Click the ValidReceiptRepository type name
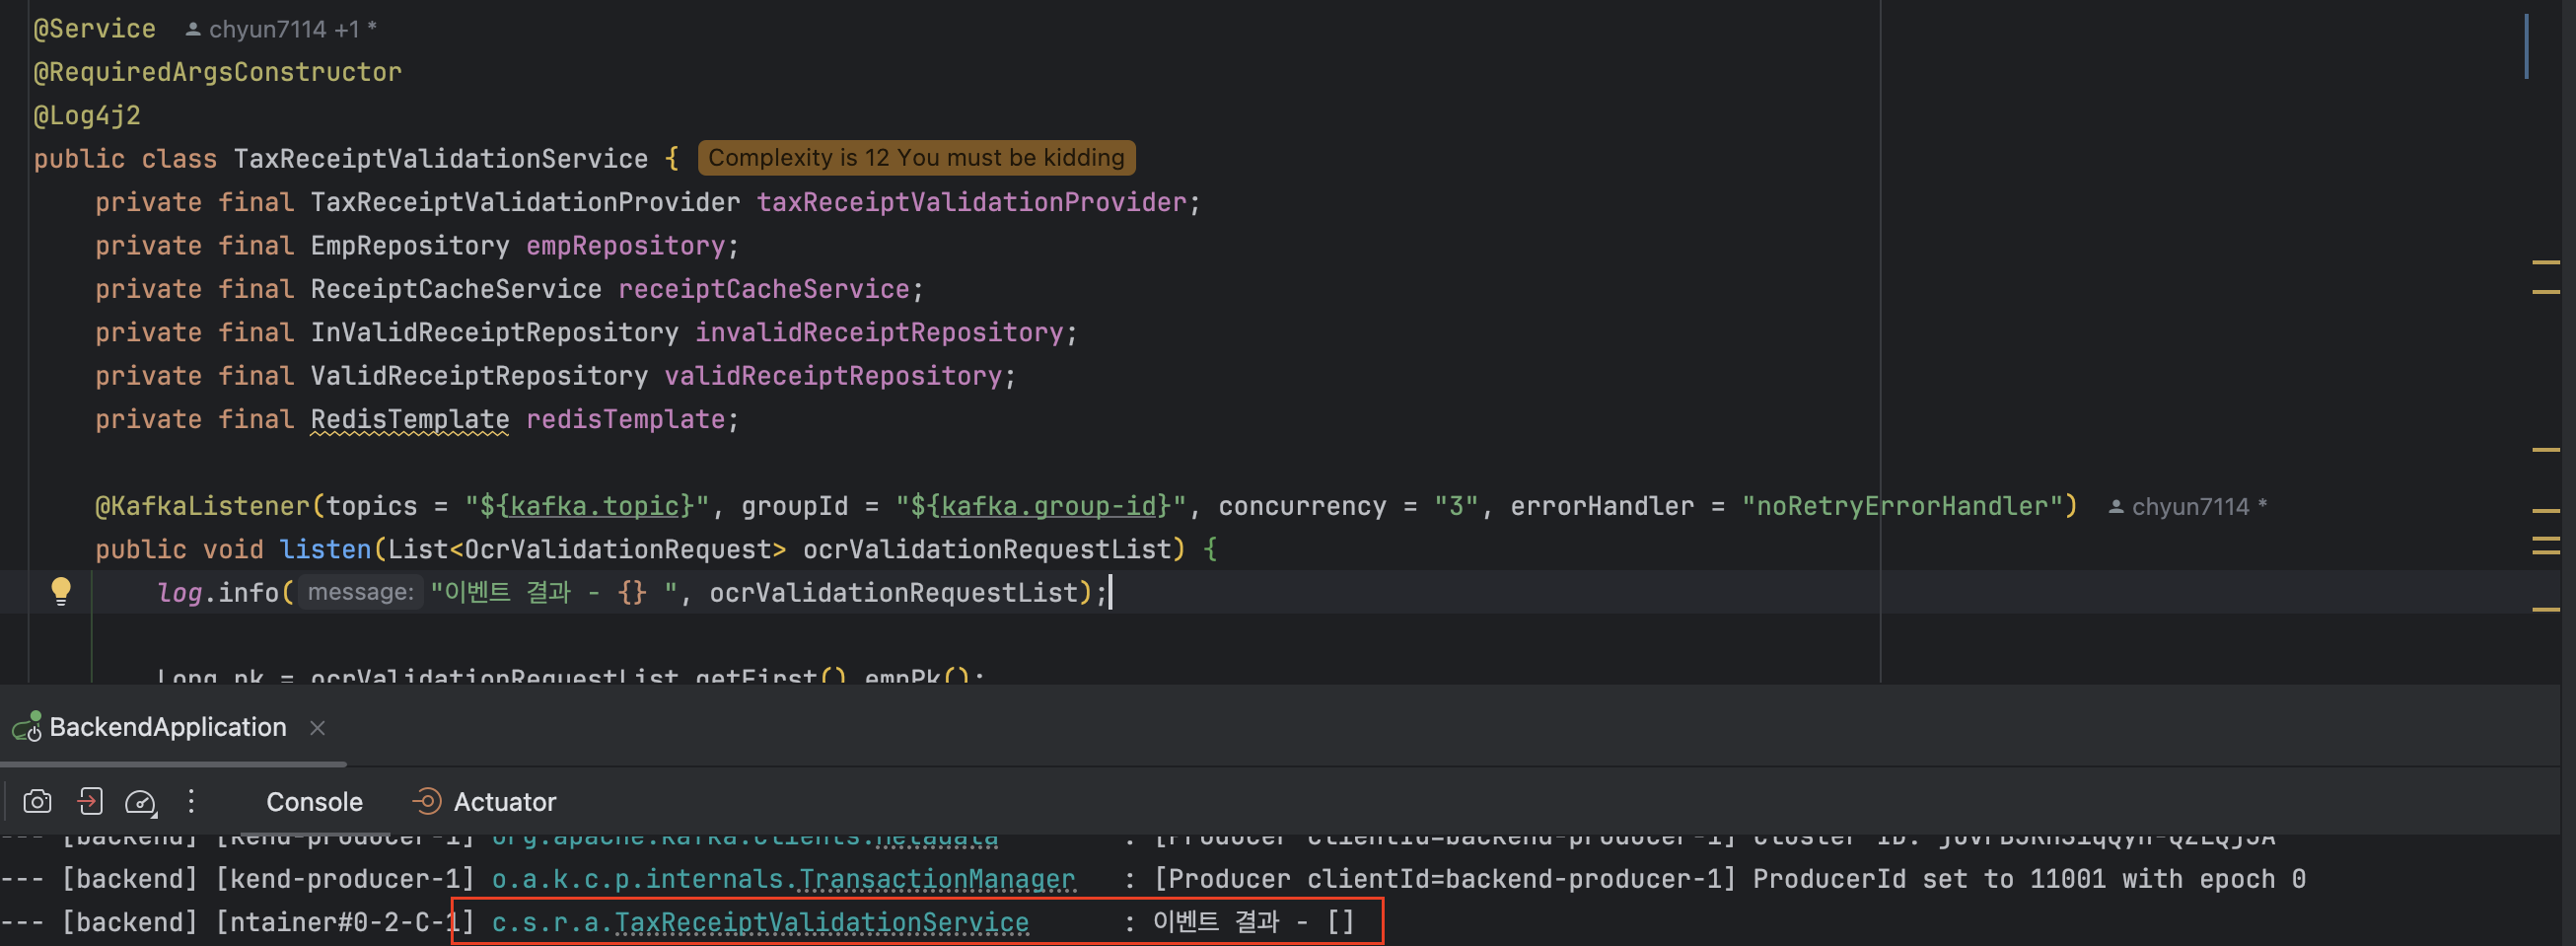 pos(479,376)
